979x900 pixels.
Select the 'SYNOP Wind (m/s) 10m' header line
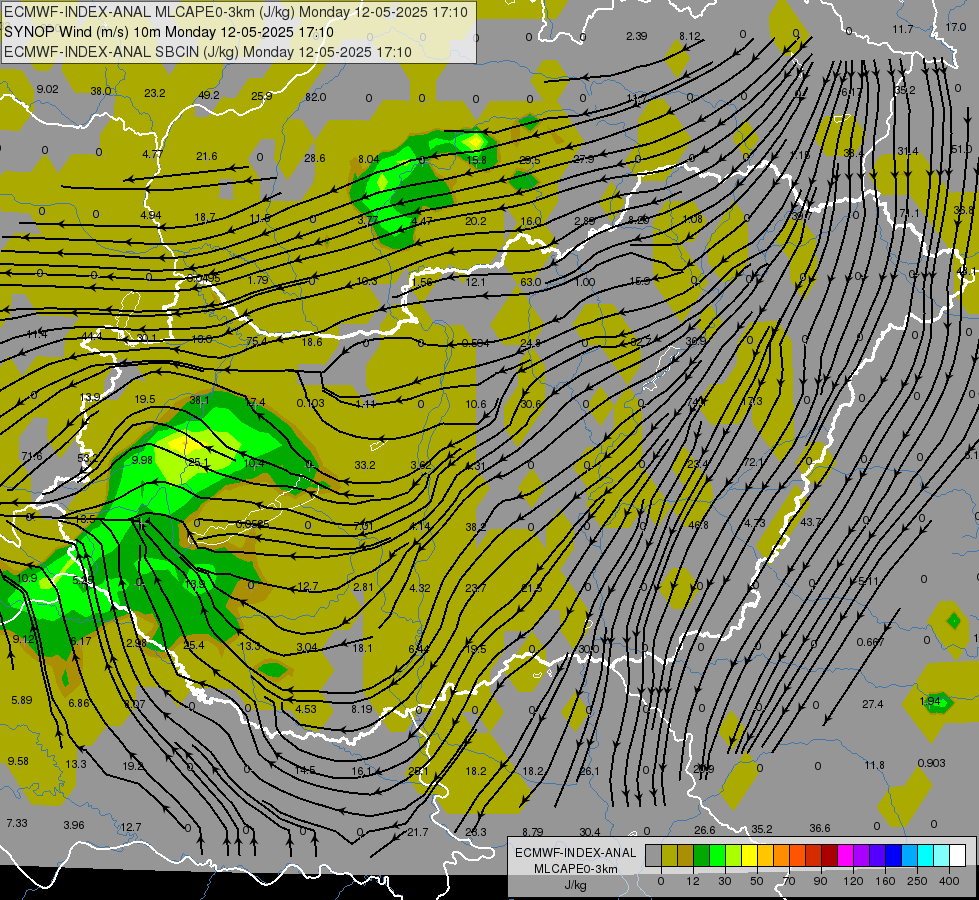(169, 32)
